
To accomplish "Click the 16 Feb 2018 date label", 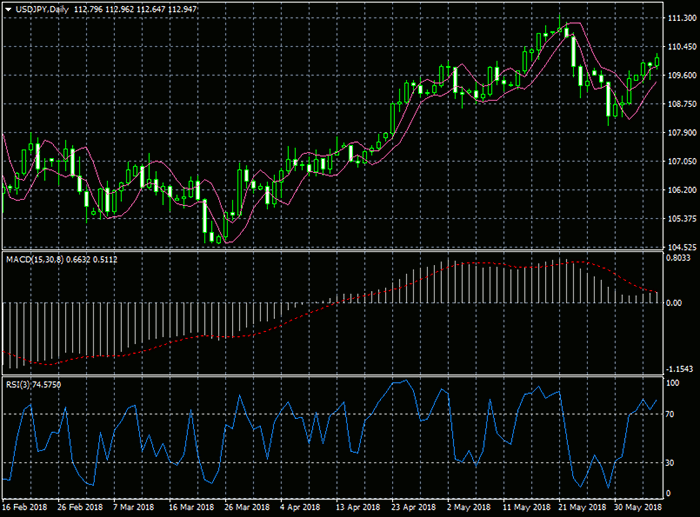I will click(24, 509).
